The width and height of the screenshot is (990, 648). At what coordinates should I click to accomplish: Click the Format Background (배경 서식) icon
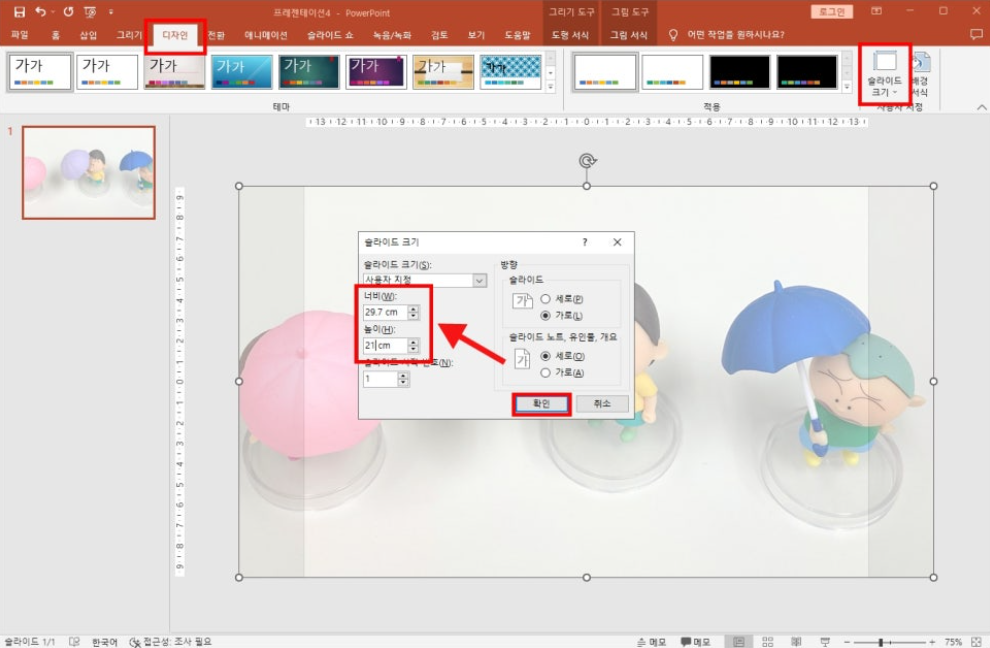920,75
